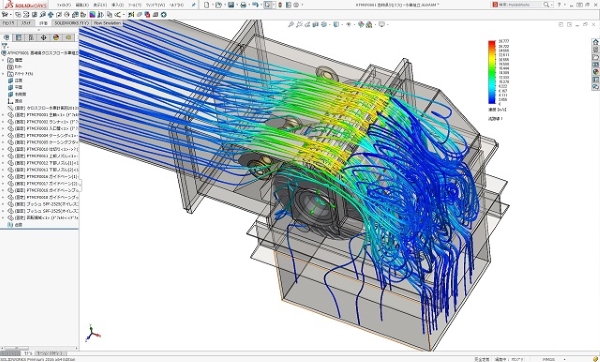Switch to the Flow Simulation tab
This screenshot has width=600, height=362.
point(107,23)
